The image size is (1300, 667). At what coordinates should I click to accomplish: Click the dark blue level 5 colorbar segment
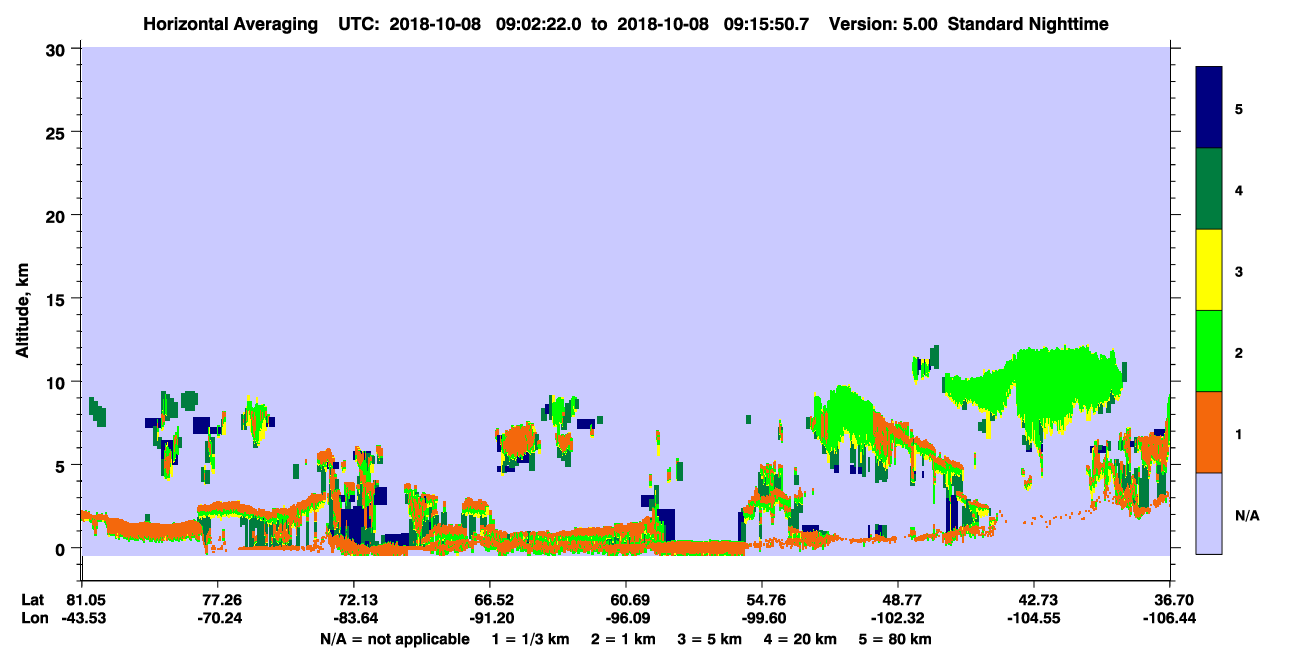(1209, 108)
